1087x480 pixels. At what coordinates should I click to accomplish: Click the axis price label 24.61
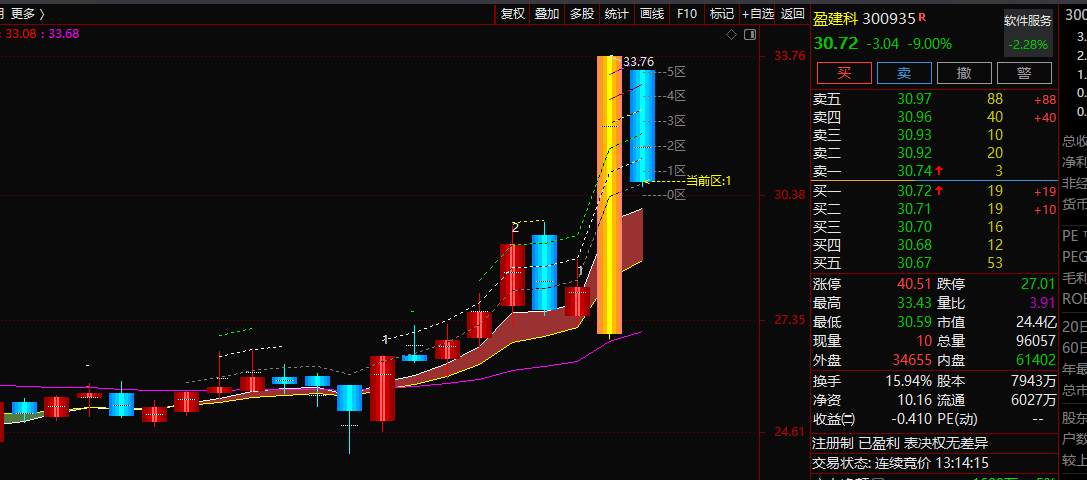790,431
